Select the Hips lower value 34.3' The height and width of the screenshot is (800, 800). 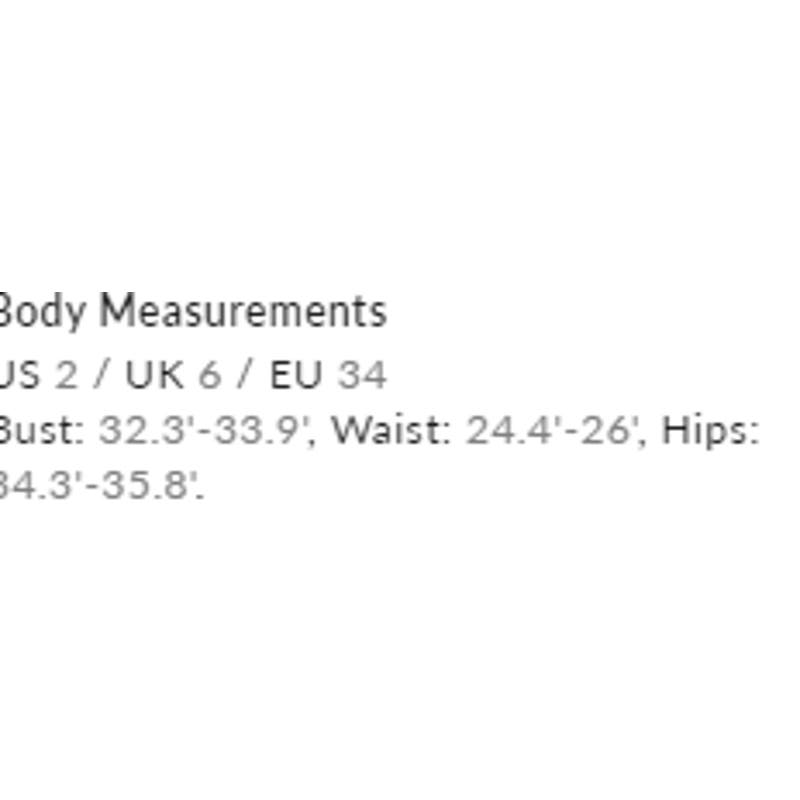coord(36,486)
